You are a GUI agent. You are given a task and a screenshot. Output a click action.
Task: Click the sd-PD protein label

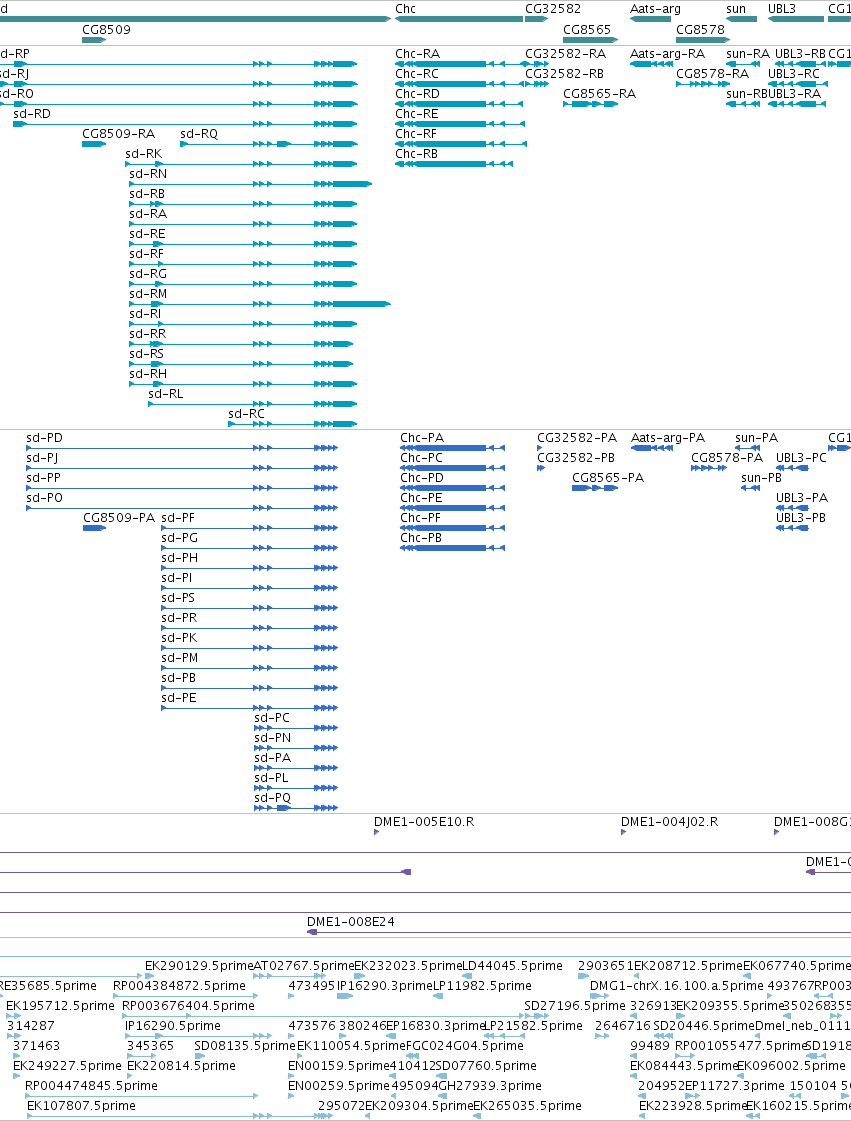44,438
